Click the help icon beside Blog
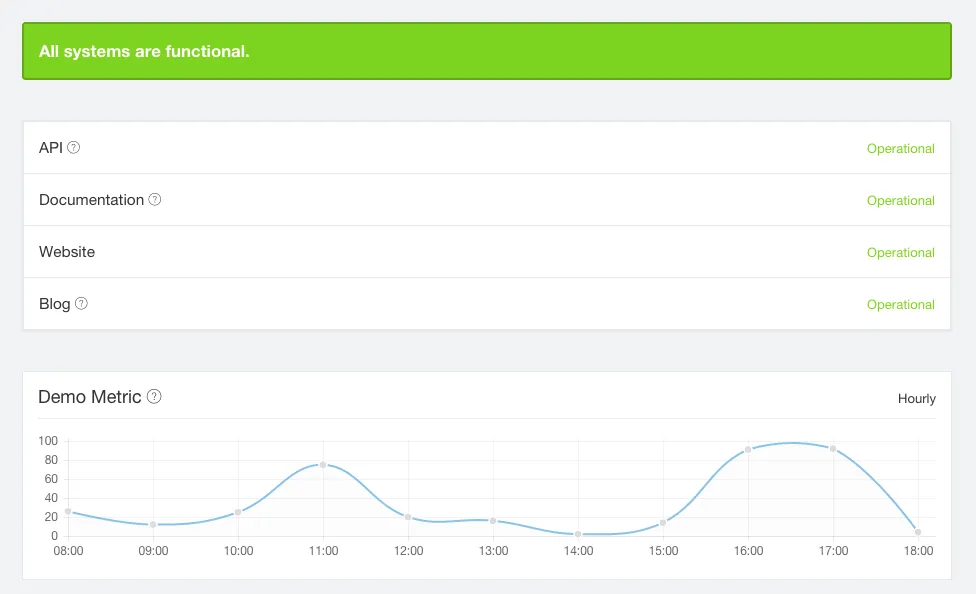The image size is (976, 594). [x=82, y=304]
